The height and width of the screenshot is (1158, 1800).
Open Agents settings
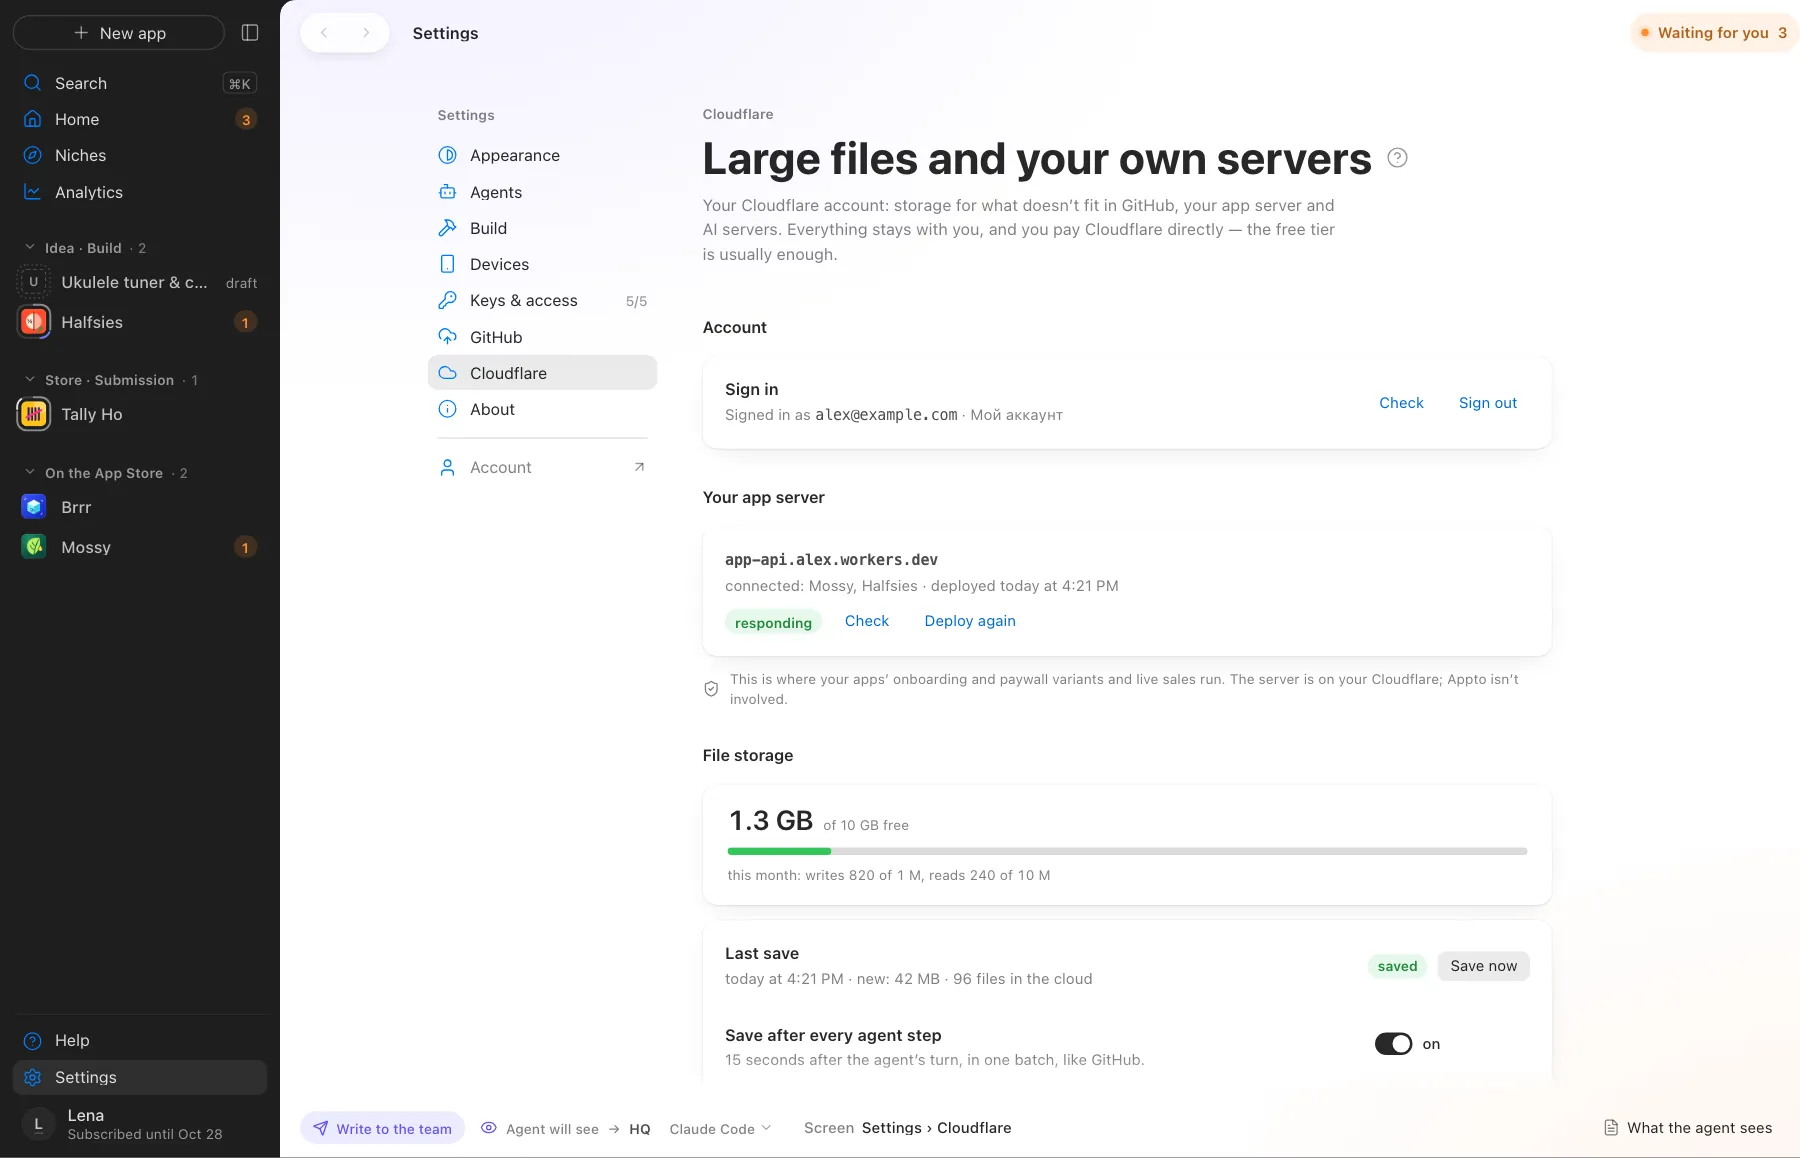coord(542,192)
